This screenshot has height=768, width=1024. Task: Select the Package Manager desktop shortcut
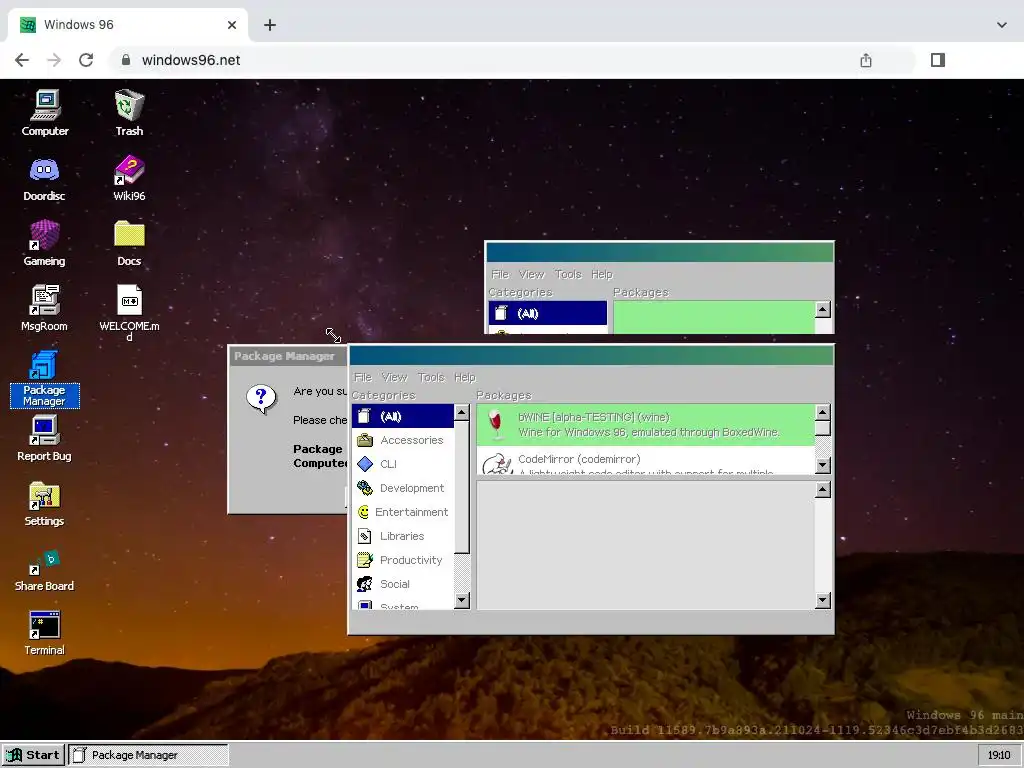44,379
